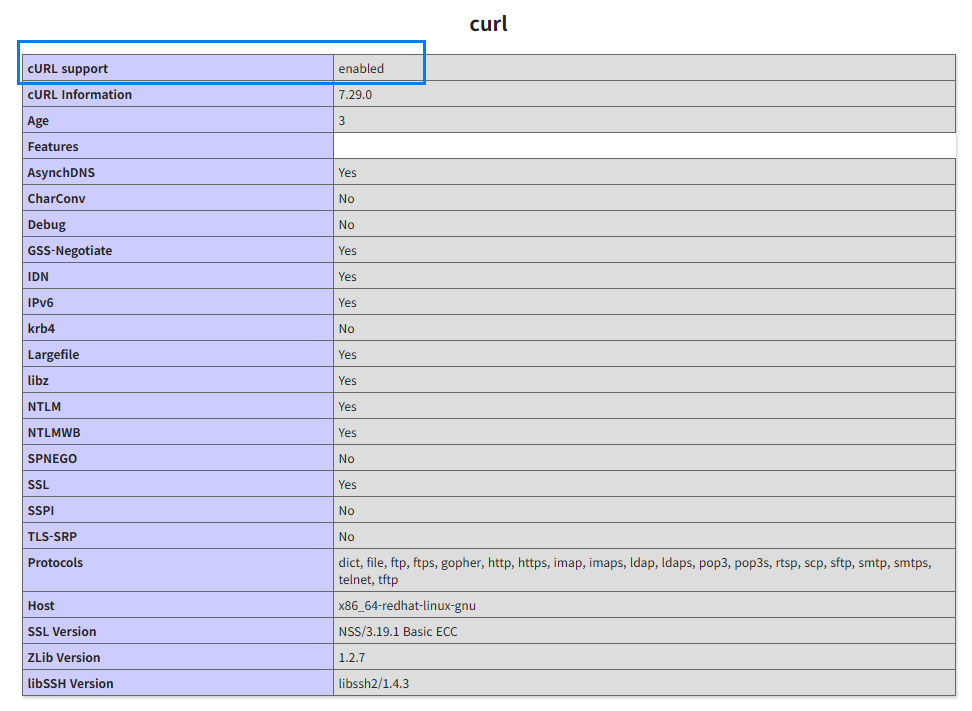
Task: Select the 'GSS-Negotiate' label
Action: [69, 251]
